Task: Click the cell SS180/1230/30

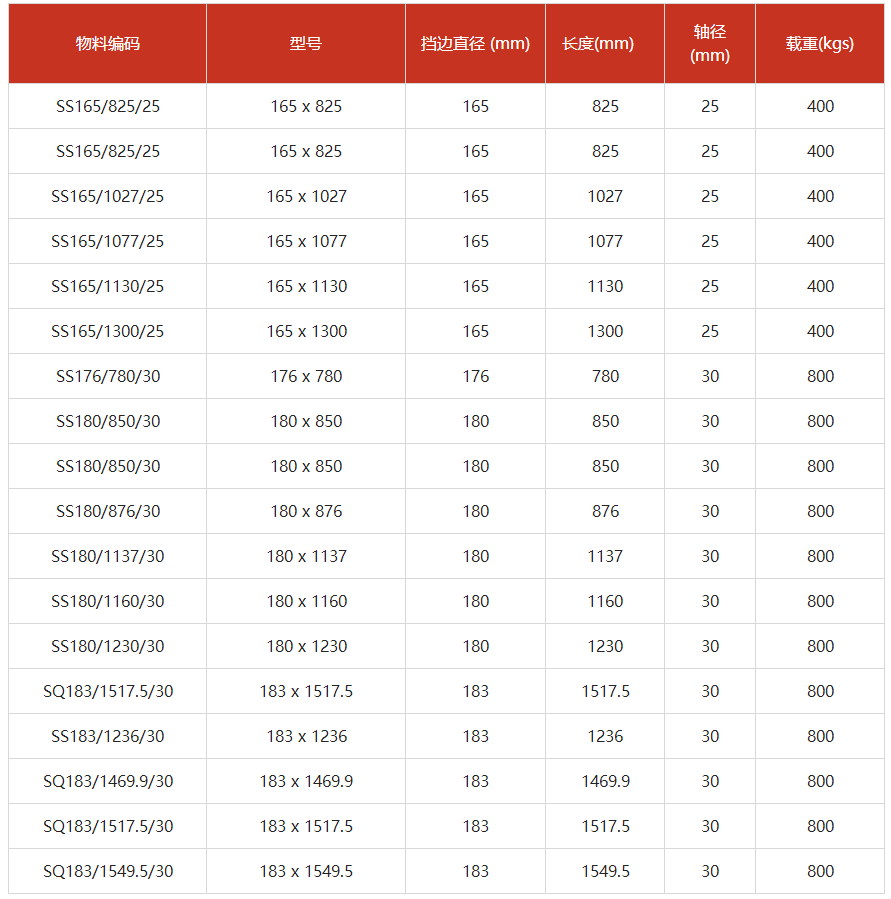Action: point(108,646)
